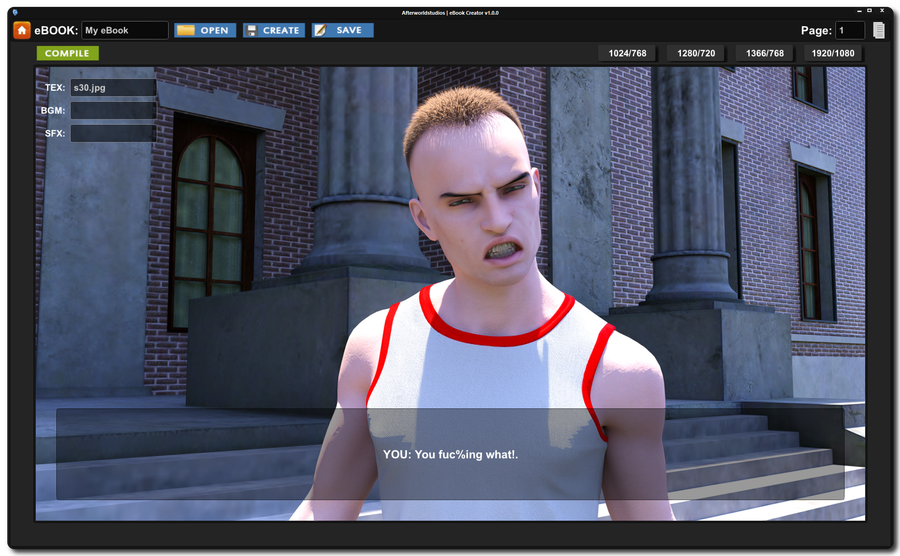Click the page document icon beside Page field

[x=878, y=30]
